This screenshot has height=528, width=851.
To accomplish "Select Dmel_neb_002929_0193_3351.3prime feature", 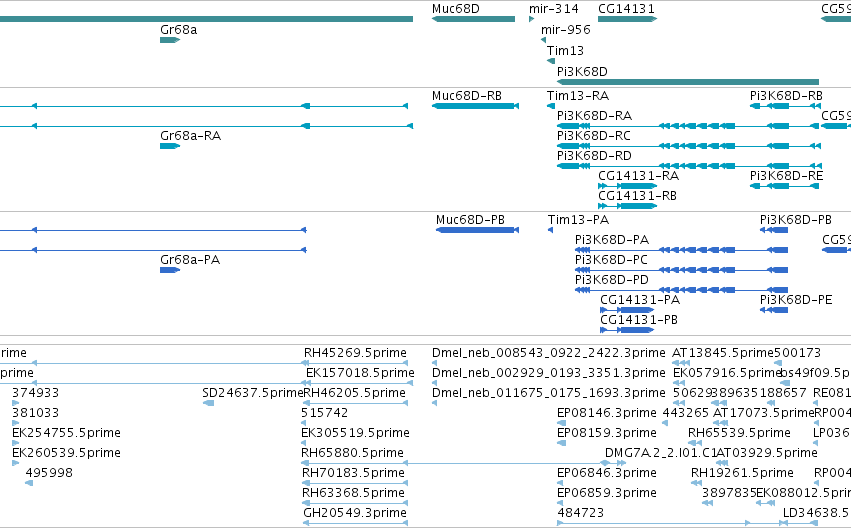I will tap(434, 383).
